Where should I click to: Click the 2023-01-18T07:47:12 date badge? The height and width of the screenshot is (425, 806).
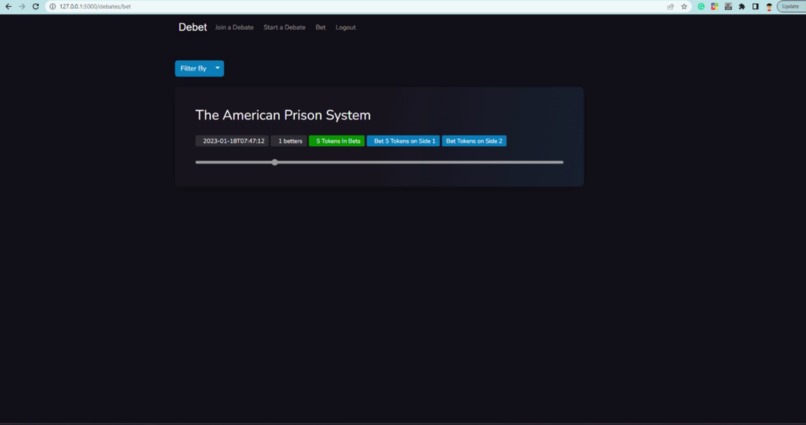pos(232,141)
